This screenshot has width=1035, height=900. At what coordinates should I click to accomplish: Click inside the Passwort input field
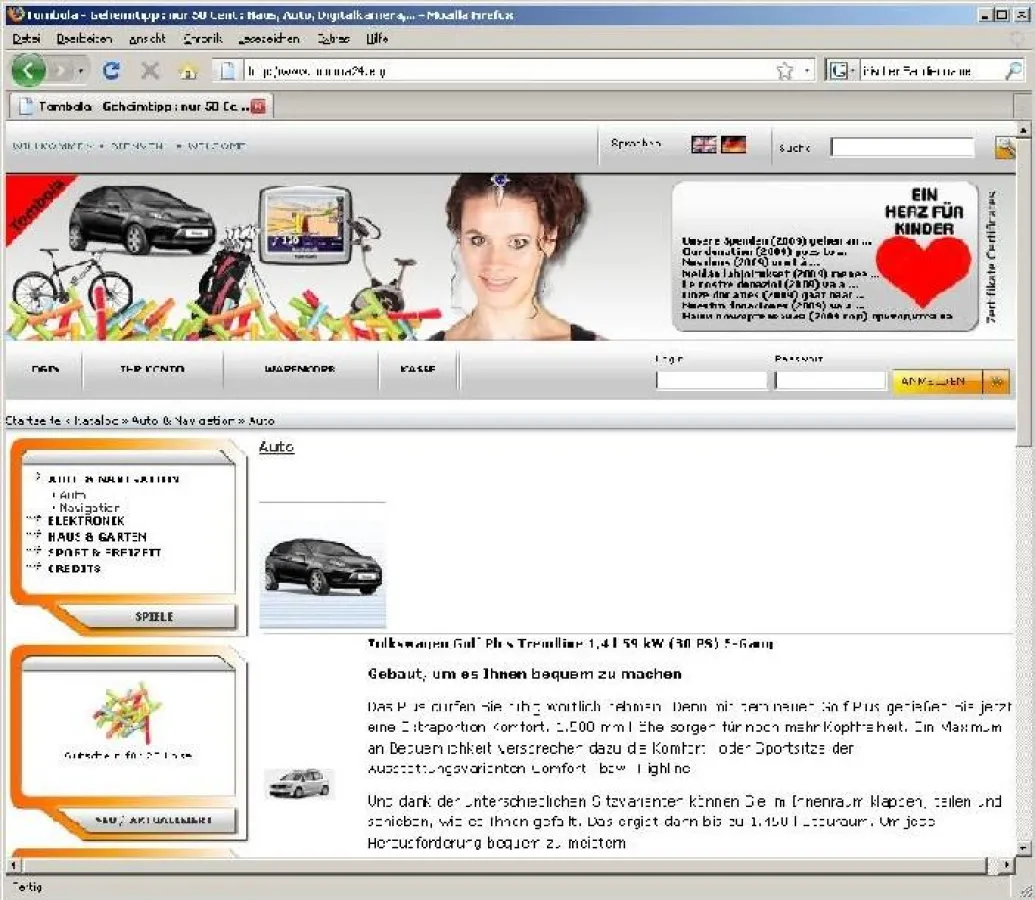pos(830,379)
